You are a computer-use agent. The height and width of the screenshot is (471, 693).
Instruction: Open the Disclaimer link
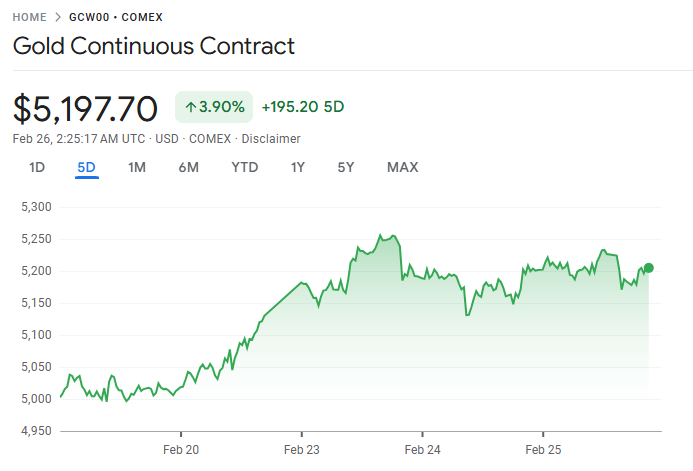pos(271,139)
